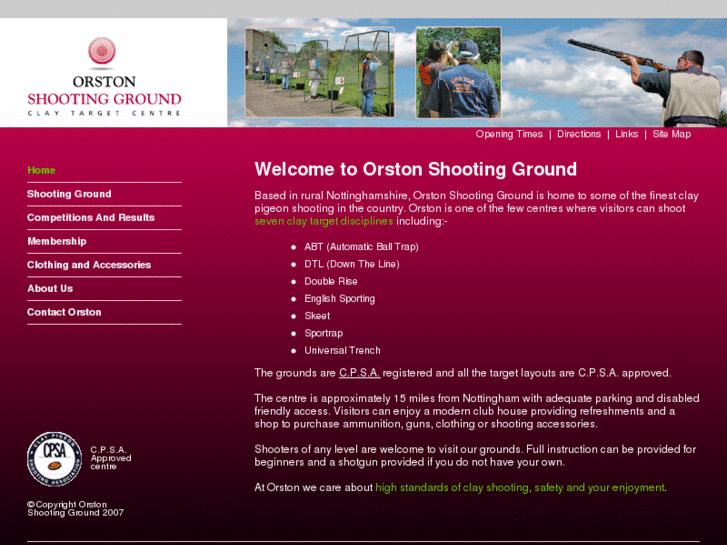Image resolution: width=727 pixels, height=545 pixels.
Task: Click the Universal Trench list item
Action: pos(342,351)
